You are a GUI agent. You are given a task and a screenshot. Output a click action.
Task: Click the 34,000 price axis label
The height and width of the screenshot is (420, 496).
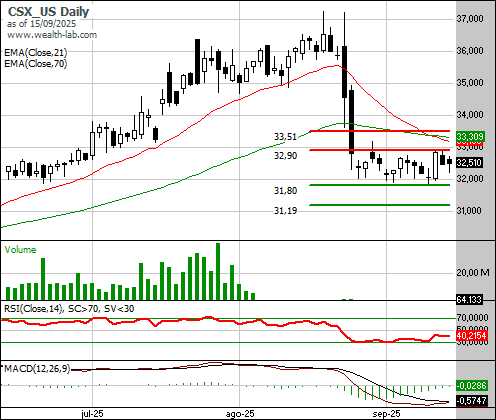(x=470, y=115)
